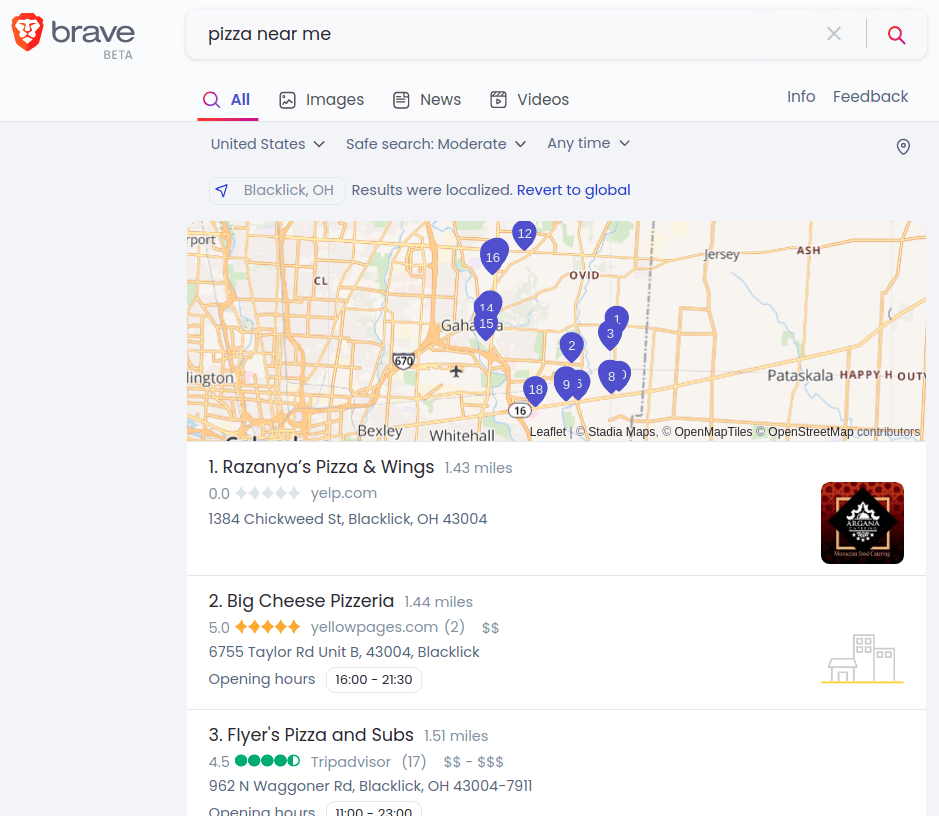
Task: Click Razanya's empty star rating
Action: pyautogui.click(x=267, y=493)
